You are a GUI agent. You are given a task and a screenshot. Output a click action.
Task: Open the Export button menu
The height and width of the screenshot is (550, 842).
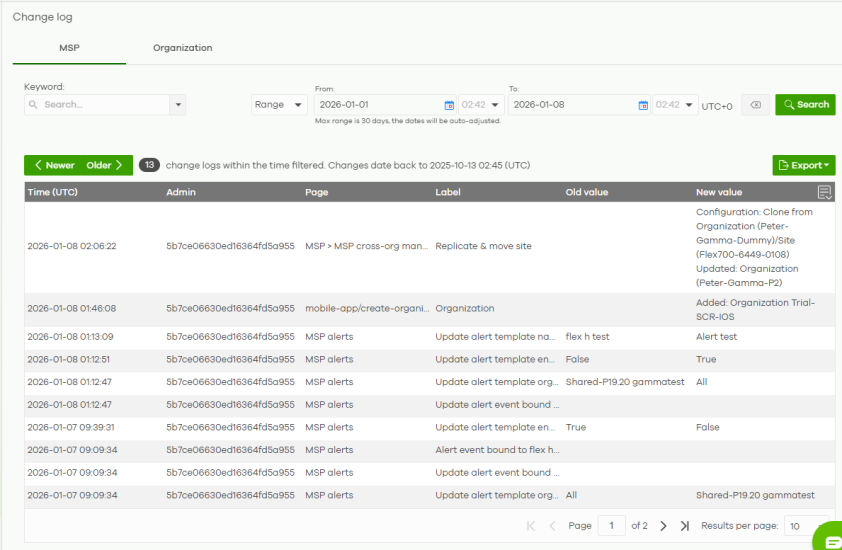pyautogui.click(x=803, y=165)
